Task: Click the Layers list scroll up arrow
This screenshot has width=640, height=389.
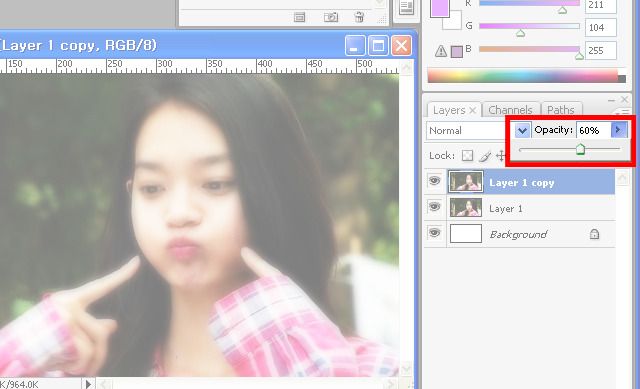Action: (x=622, y=178)
